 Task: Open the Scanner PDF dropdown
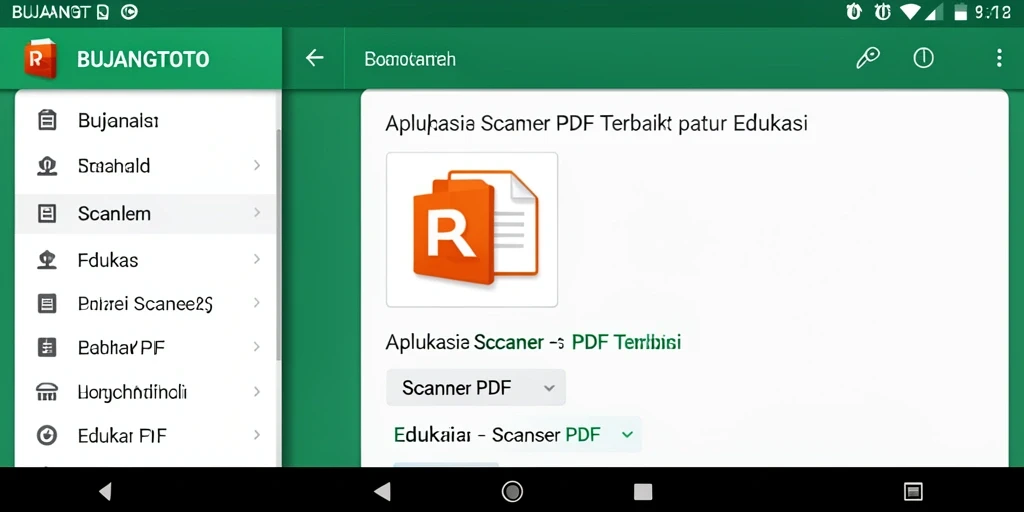click(475, 387)
